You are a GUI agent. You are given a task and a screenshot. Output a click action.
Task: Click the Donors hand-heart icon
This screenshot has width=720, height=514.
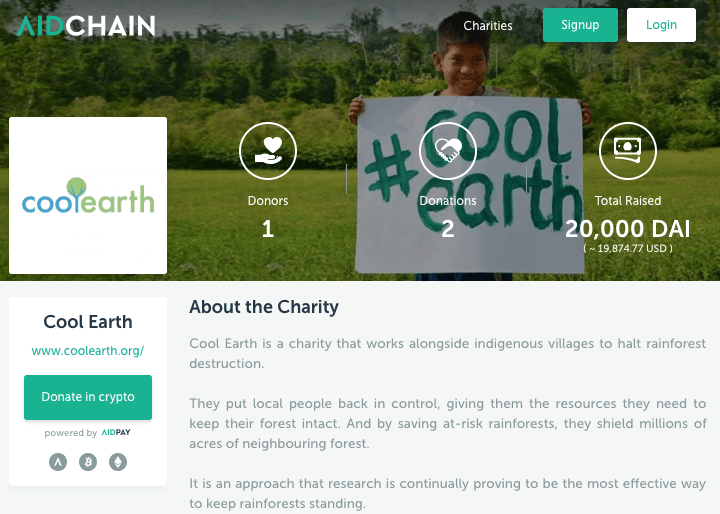point(268,151)
